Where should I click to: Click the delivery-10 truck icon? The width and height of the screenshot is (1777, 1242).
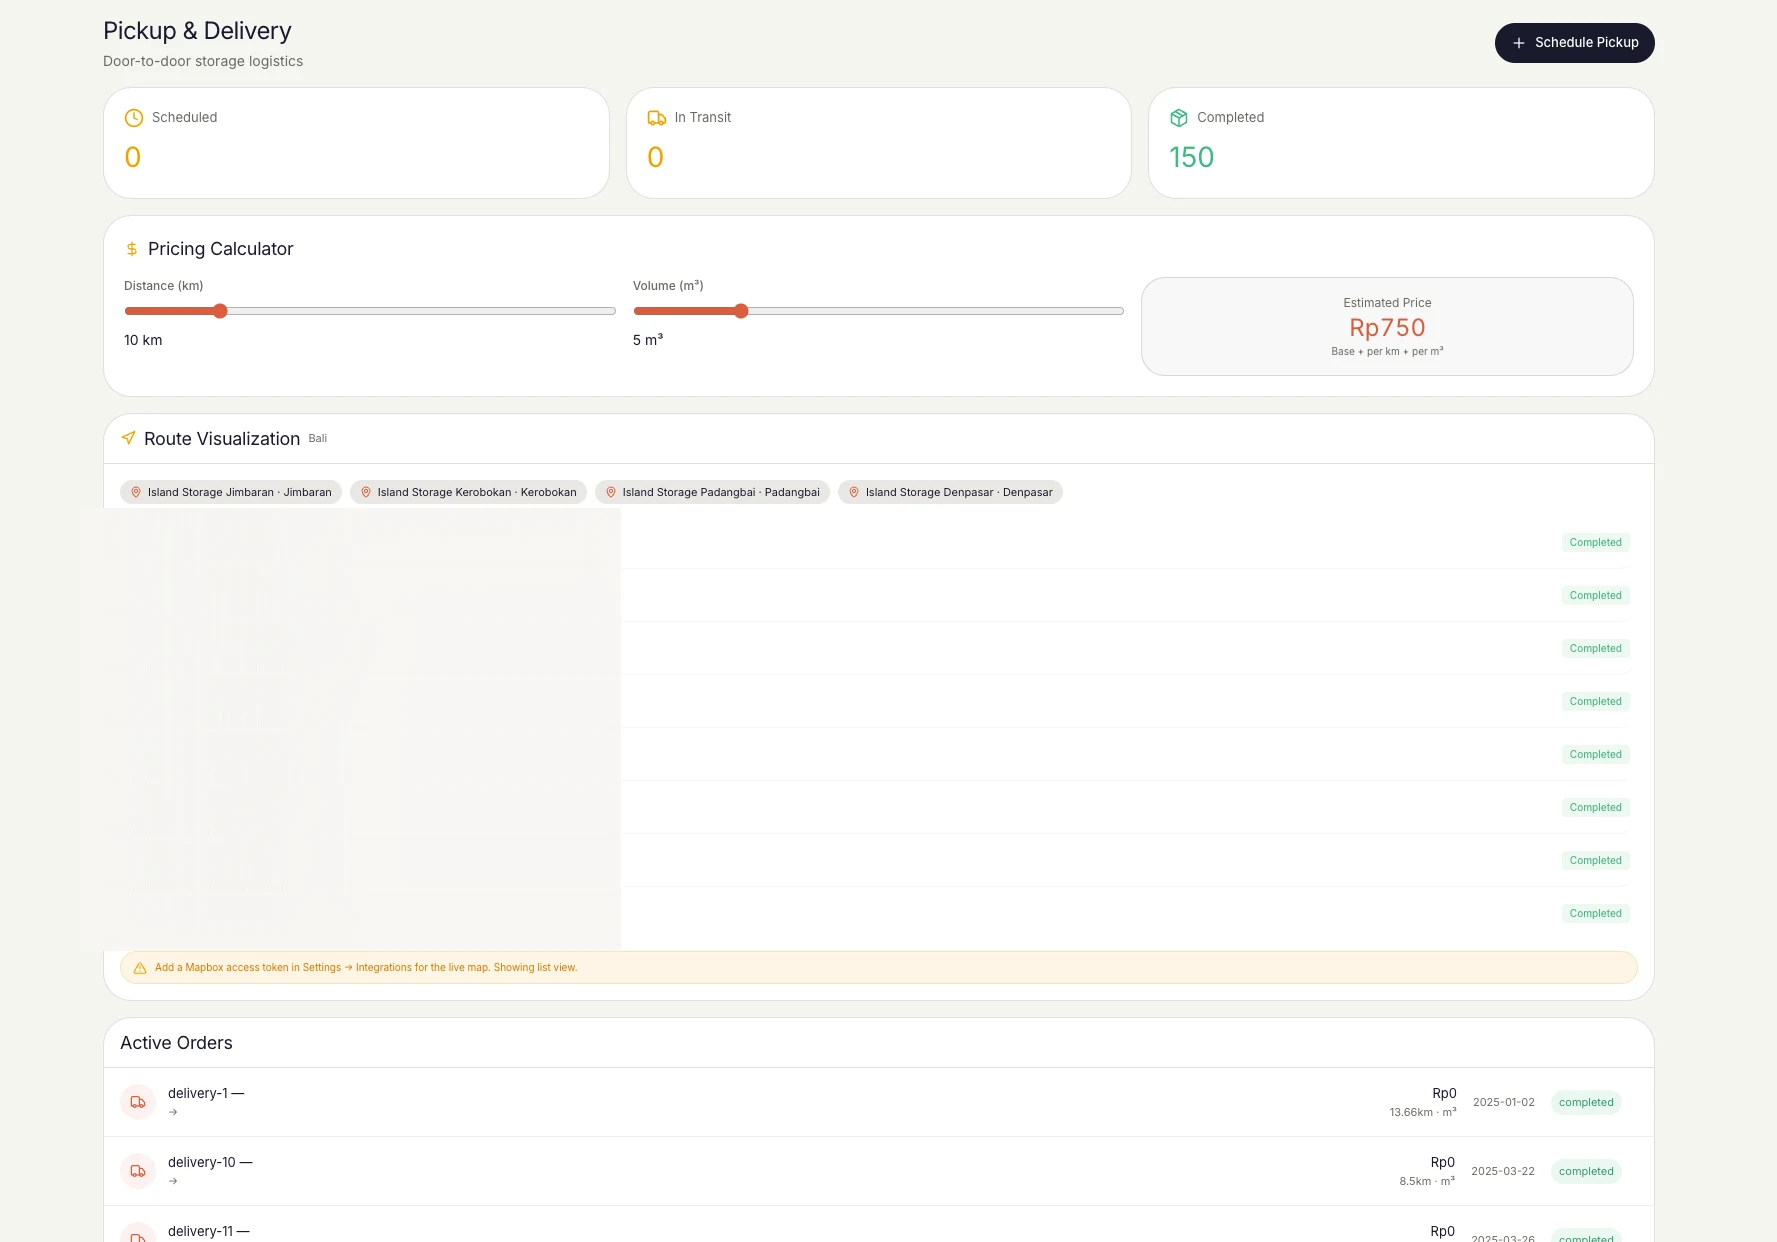(138, 1171)
